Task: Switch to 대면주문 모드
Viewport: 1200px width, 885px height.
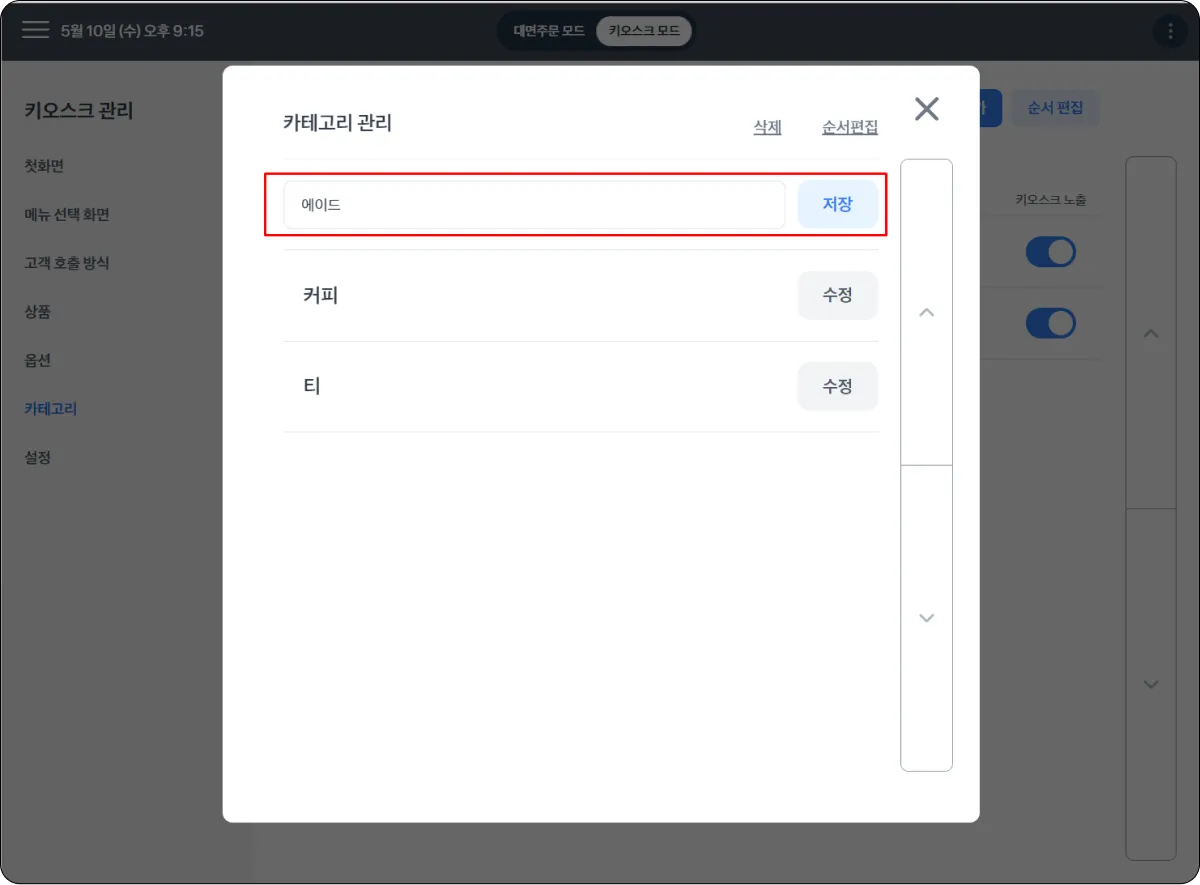Action: point(548,31)
